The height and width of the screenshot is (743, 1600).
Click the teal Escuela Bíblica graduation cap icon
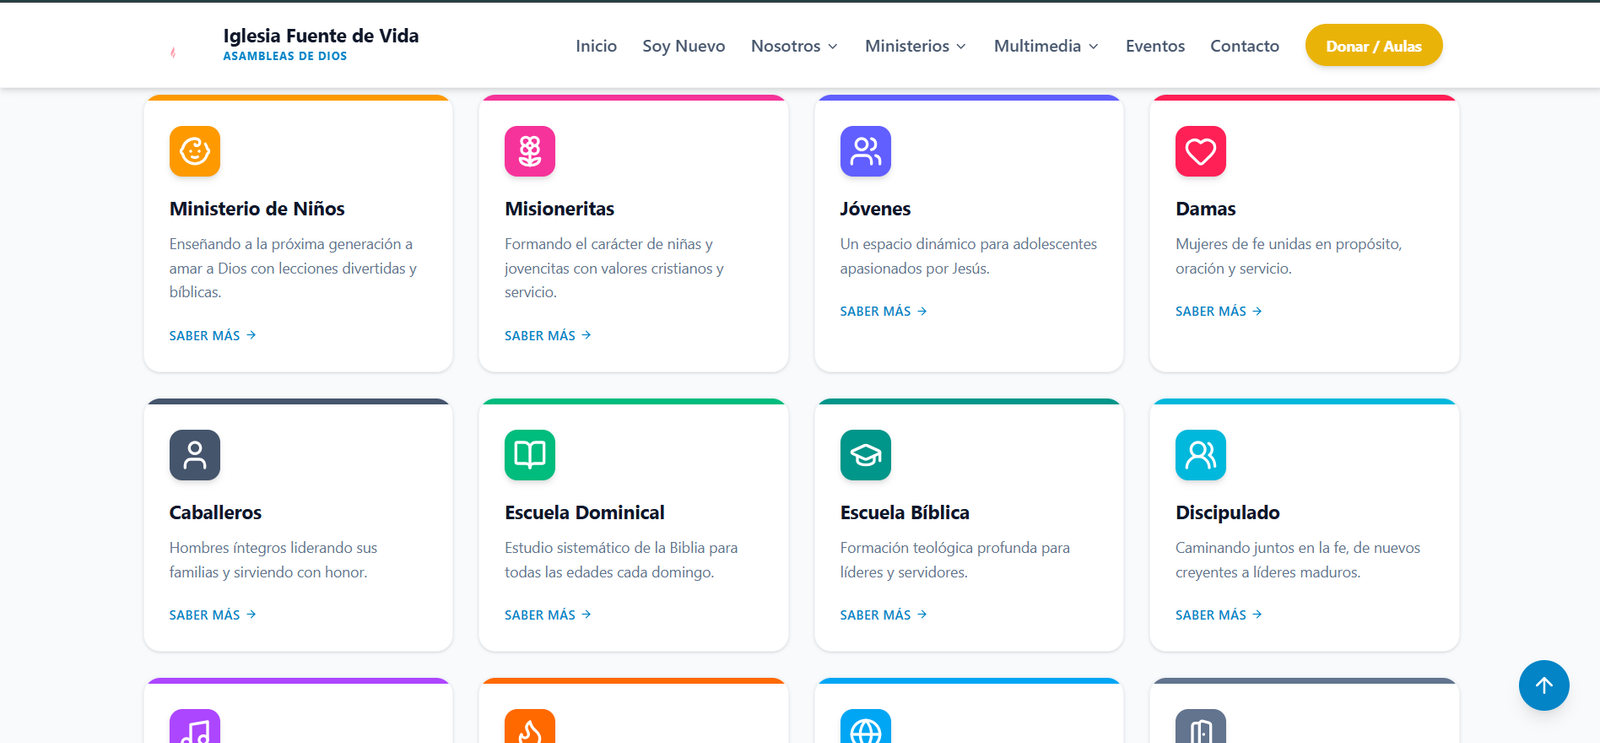pyautogui.click(x=866, y=455)
